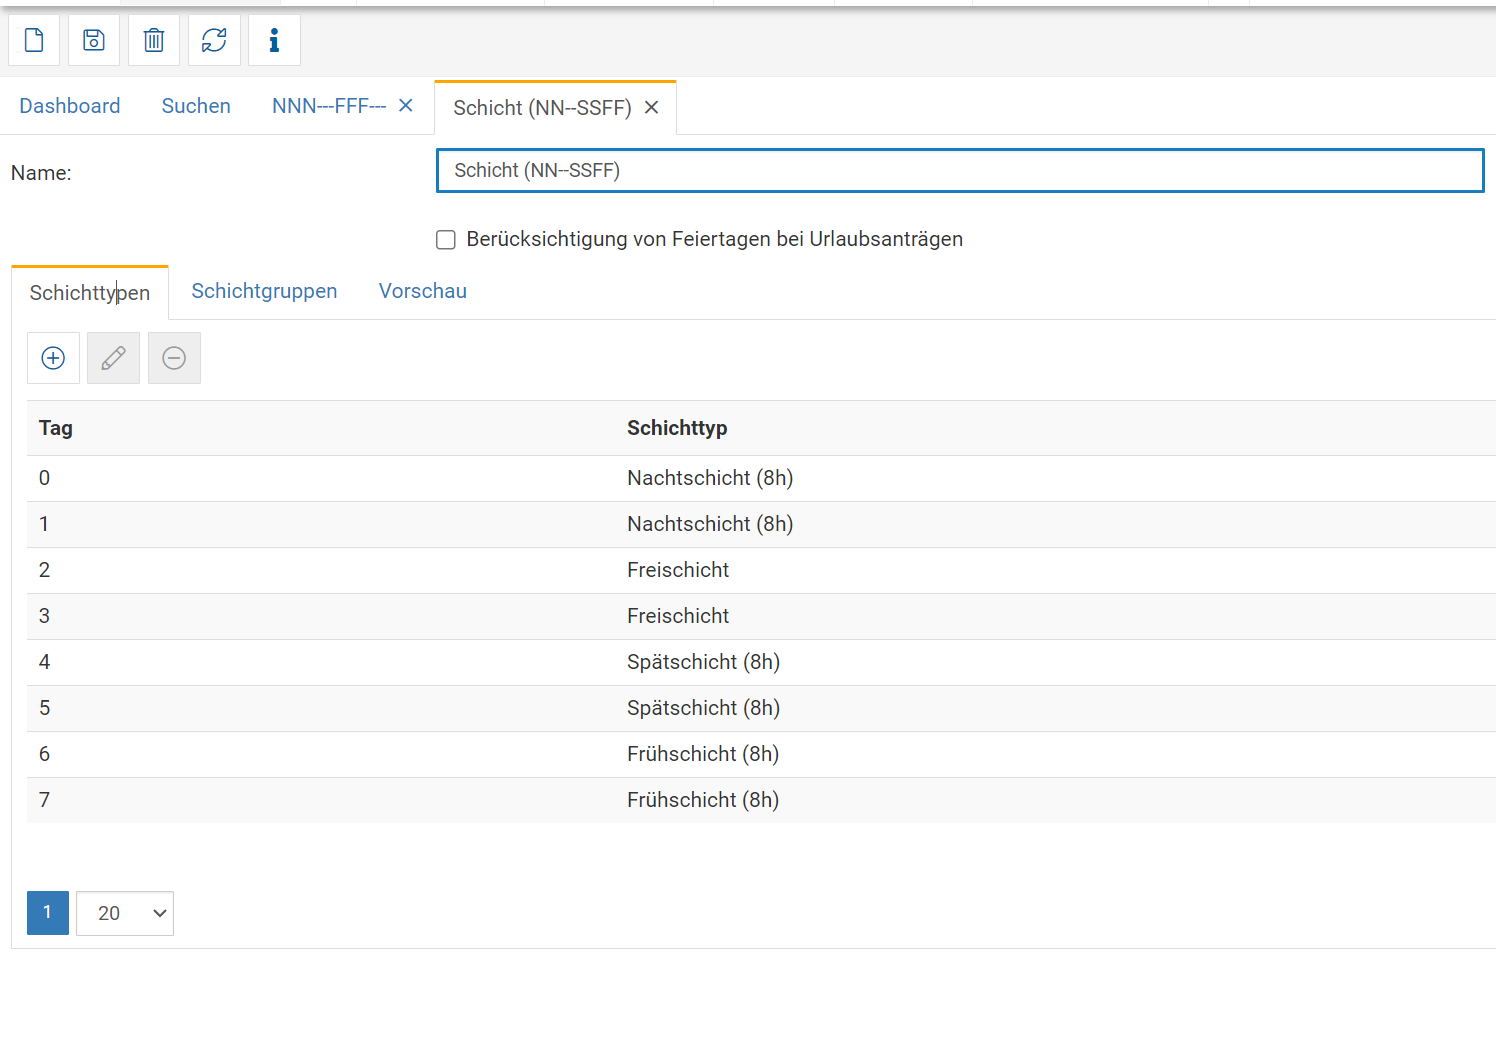Click the trash delete icon
Viewport: 1496px width, 1045px height.
pyautogui.click(x=154, y=40)
